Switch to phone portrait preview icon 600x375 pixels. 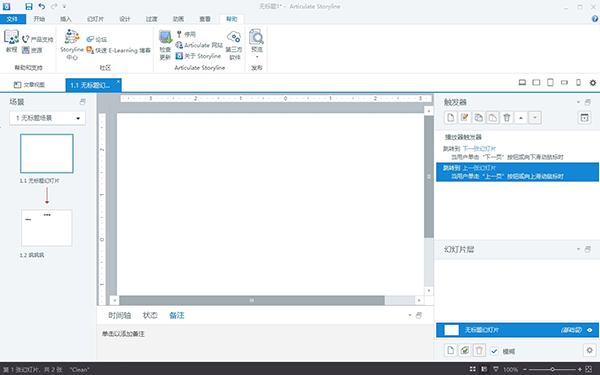(579, 82)
